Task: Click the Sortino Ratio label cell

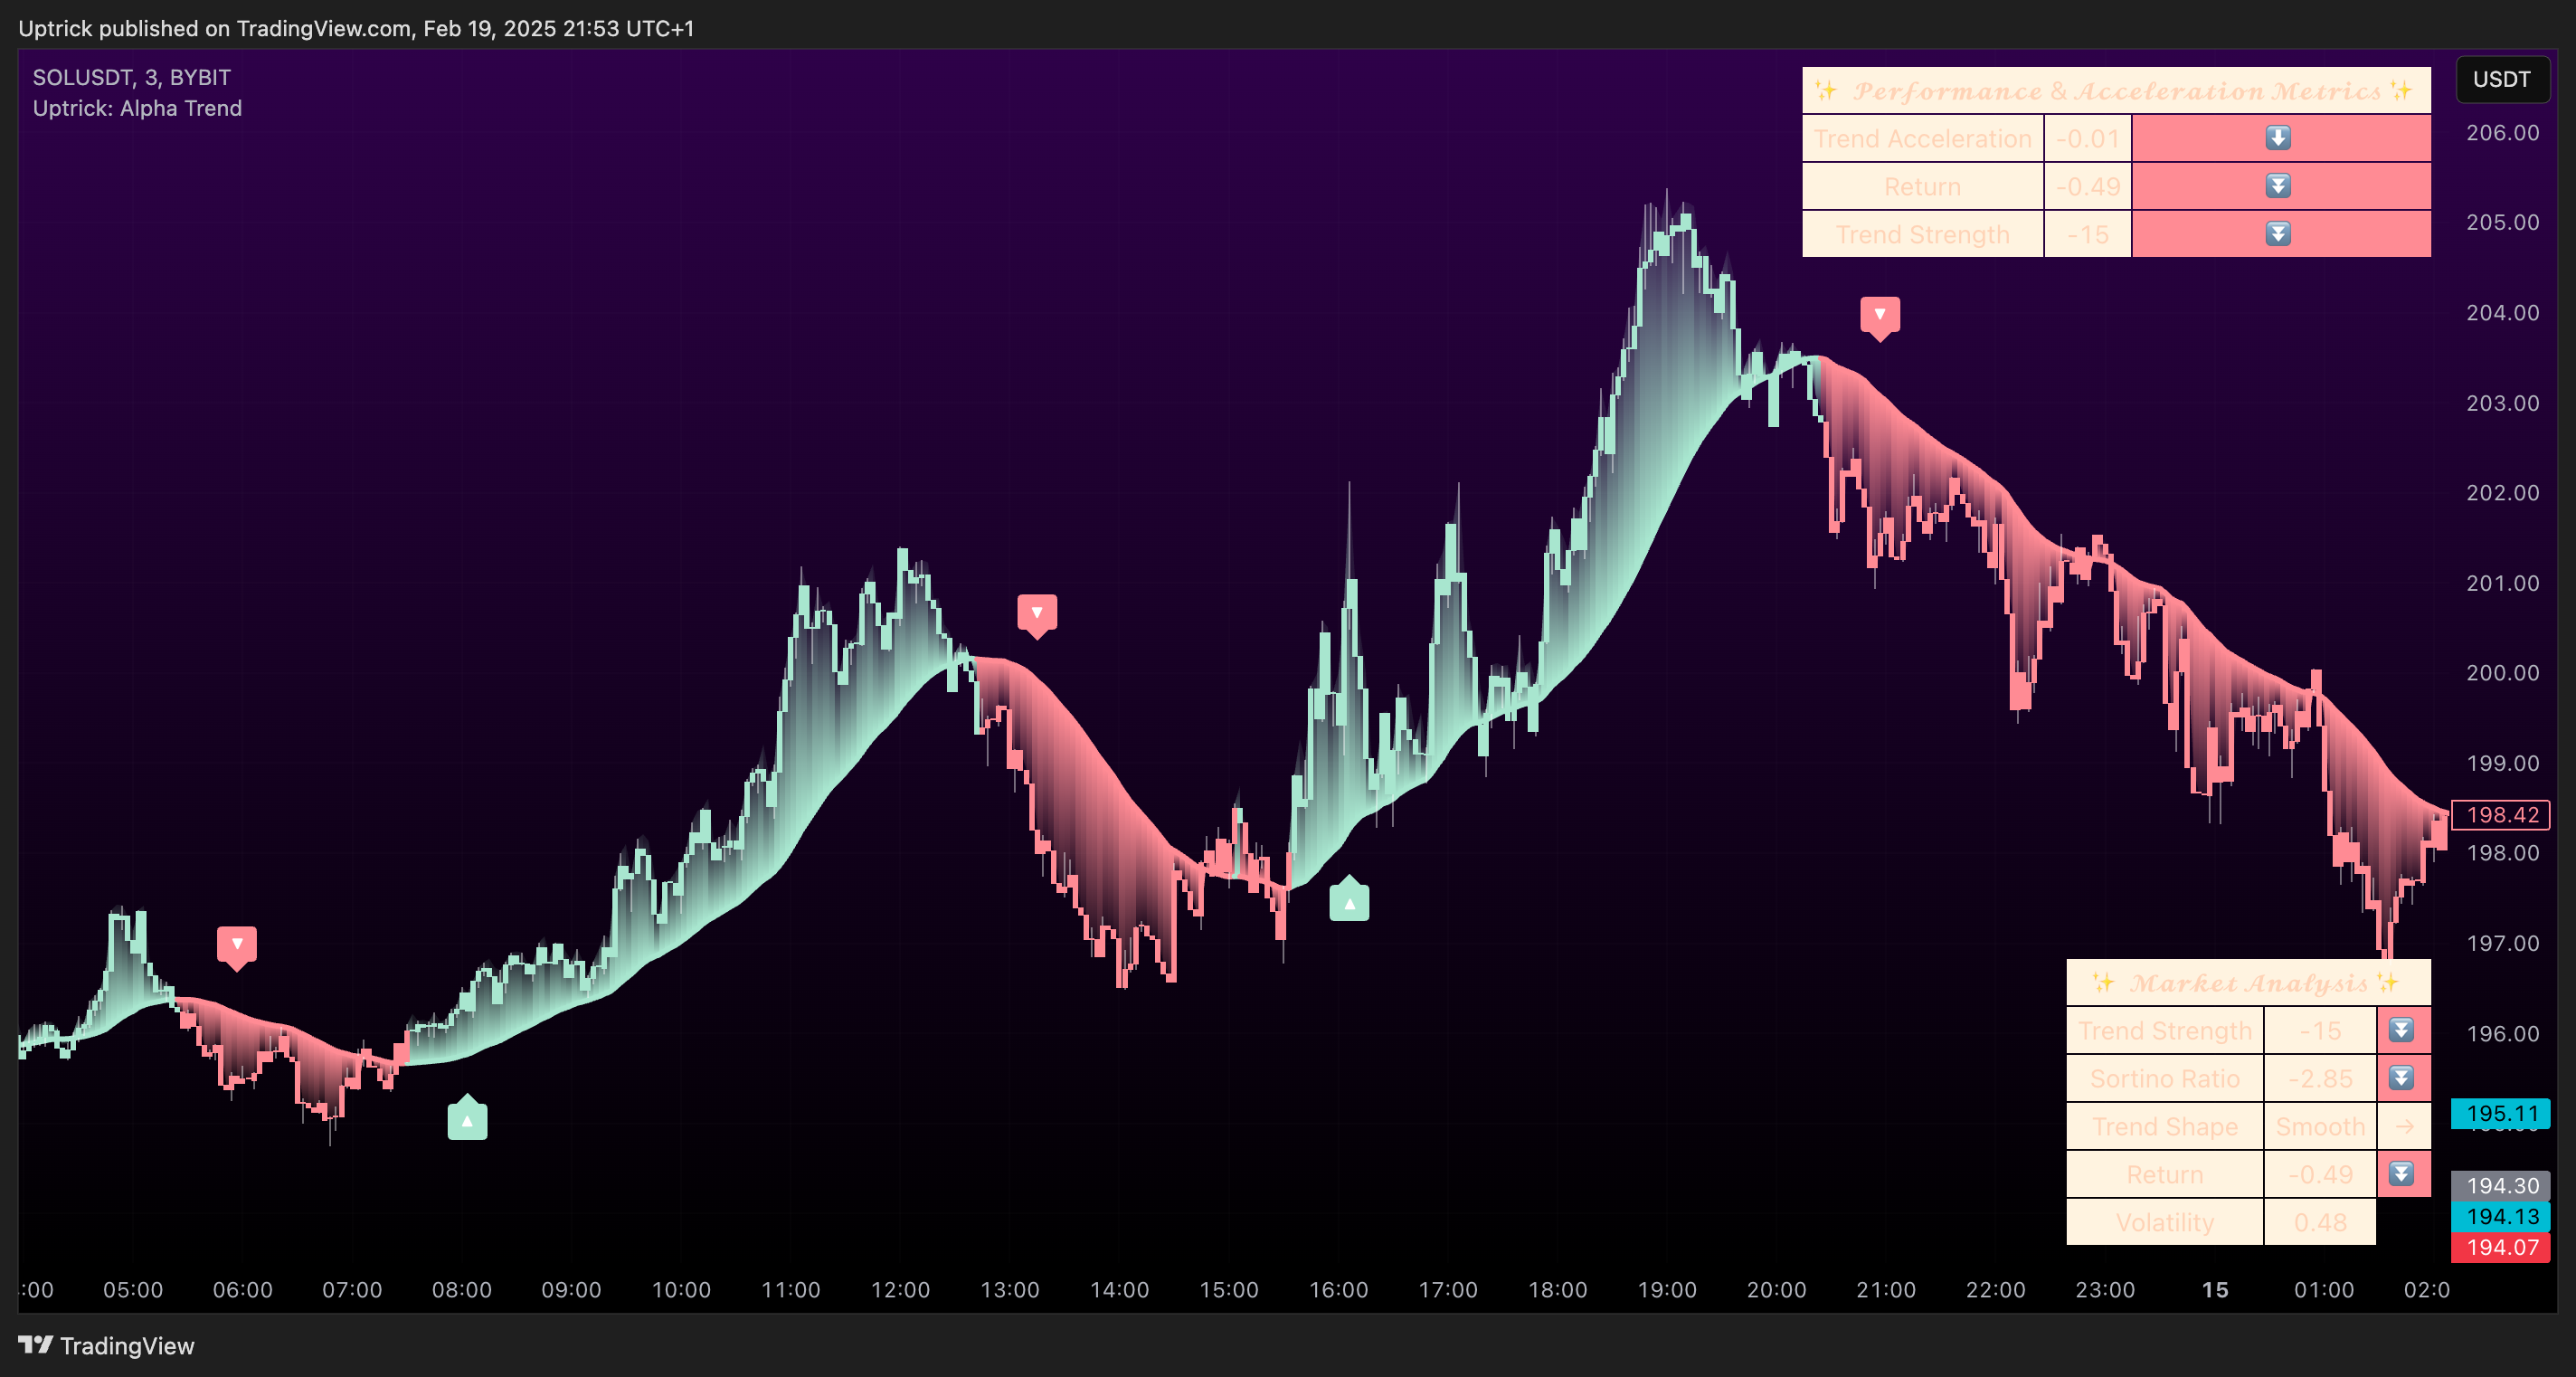Action: (2165, 1079)
